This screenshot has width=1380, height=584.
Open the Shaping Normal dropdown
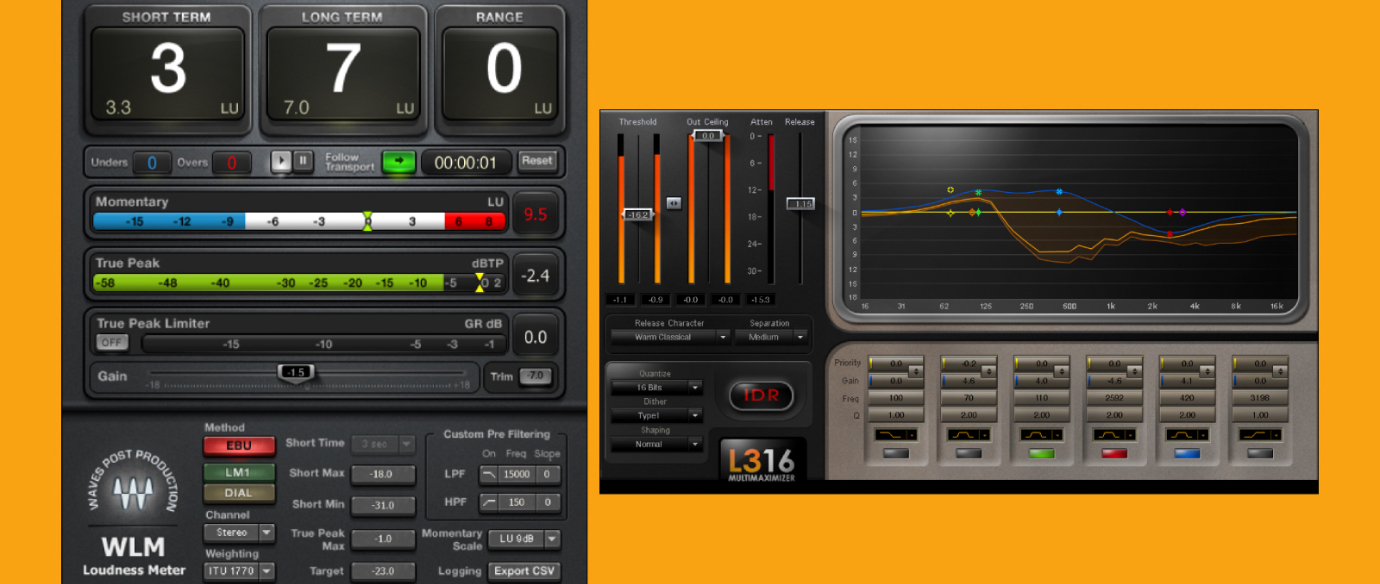[x=658, y=444]
